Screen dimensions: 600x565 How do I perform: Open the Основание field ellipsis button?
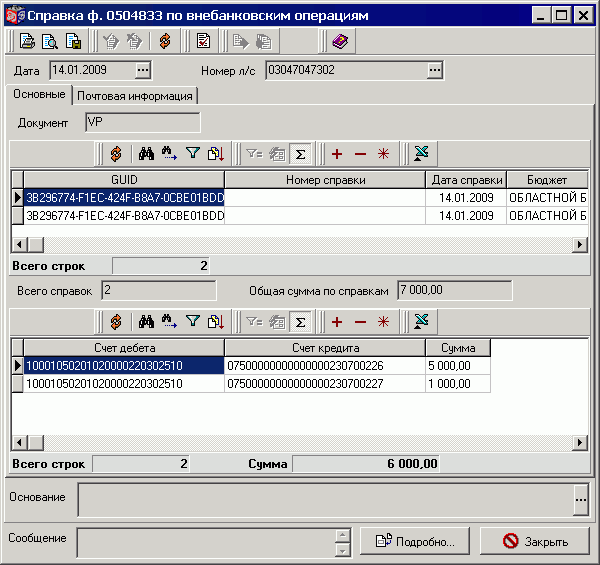580,500
